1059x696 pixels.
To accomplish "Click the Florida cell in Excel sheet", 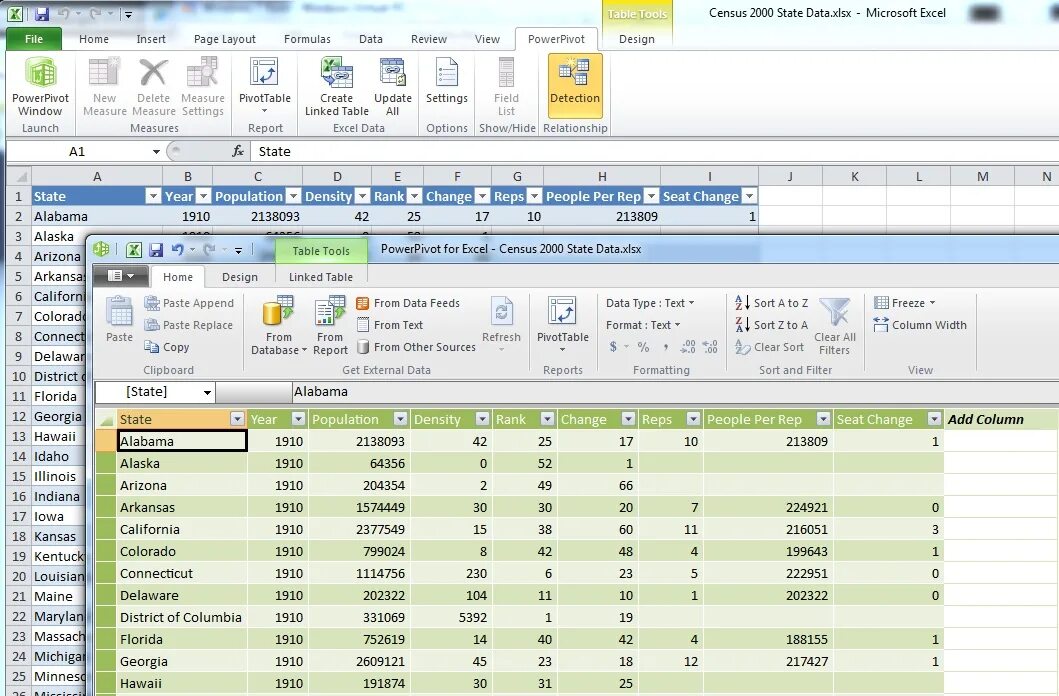I will coord(59,396).
